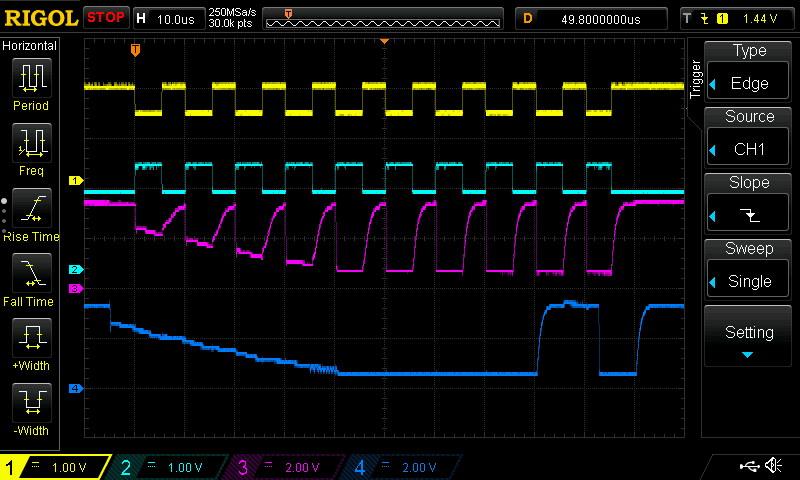
Task: Expand the trigger Setting submenu
Action: (x=748, y=337)
